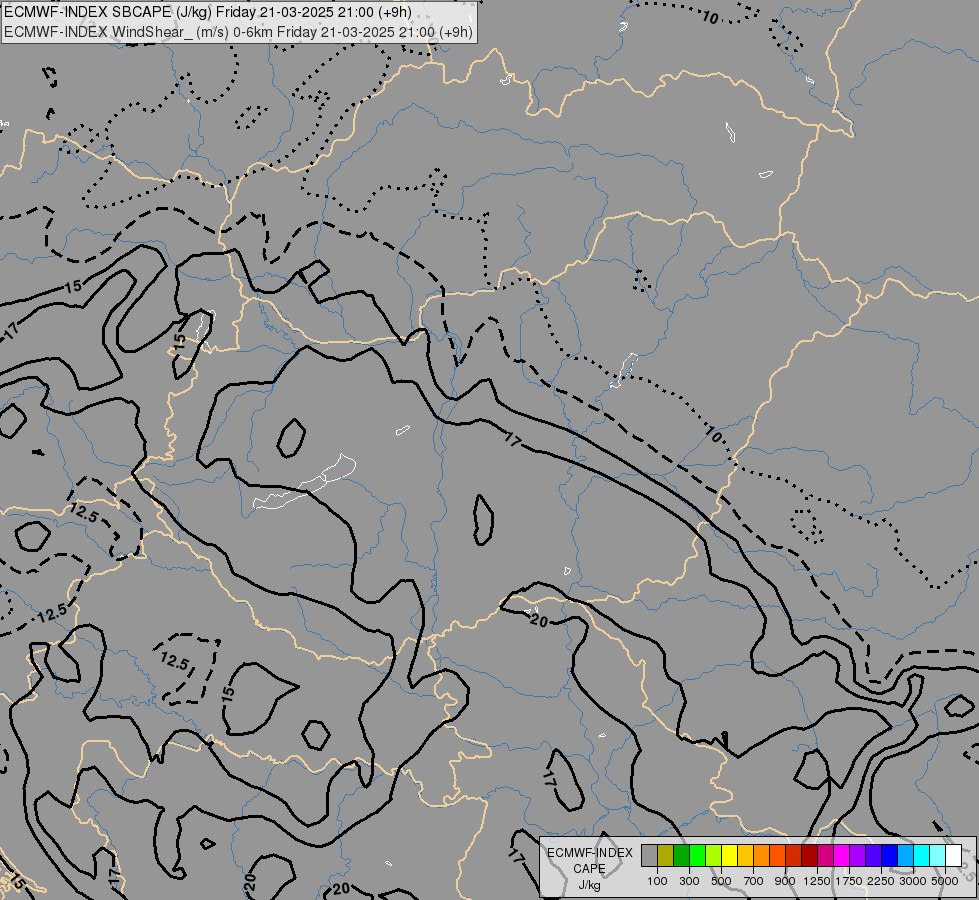Select the 'ECMWF-INDEX CAPE J/kg' legend title
The width and height of the screenshot is (979, 900).
589,869
